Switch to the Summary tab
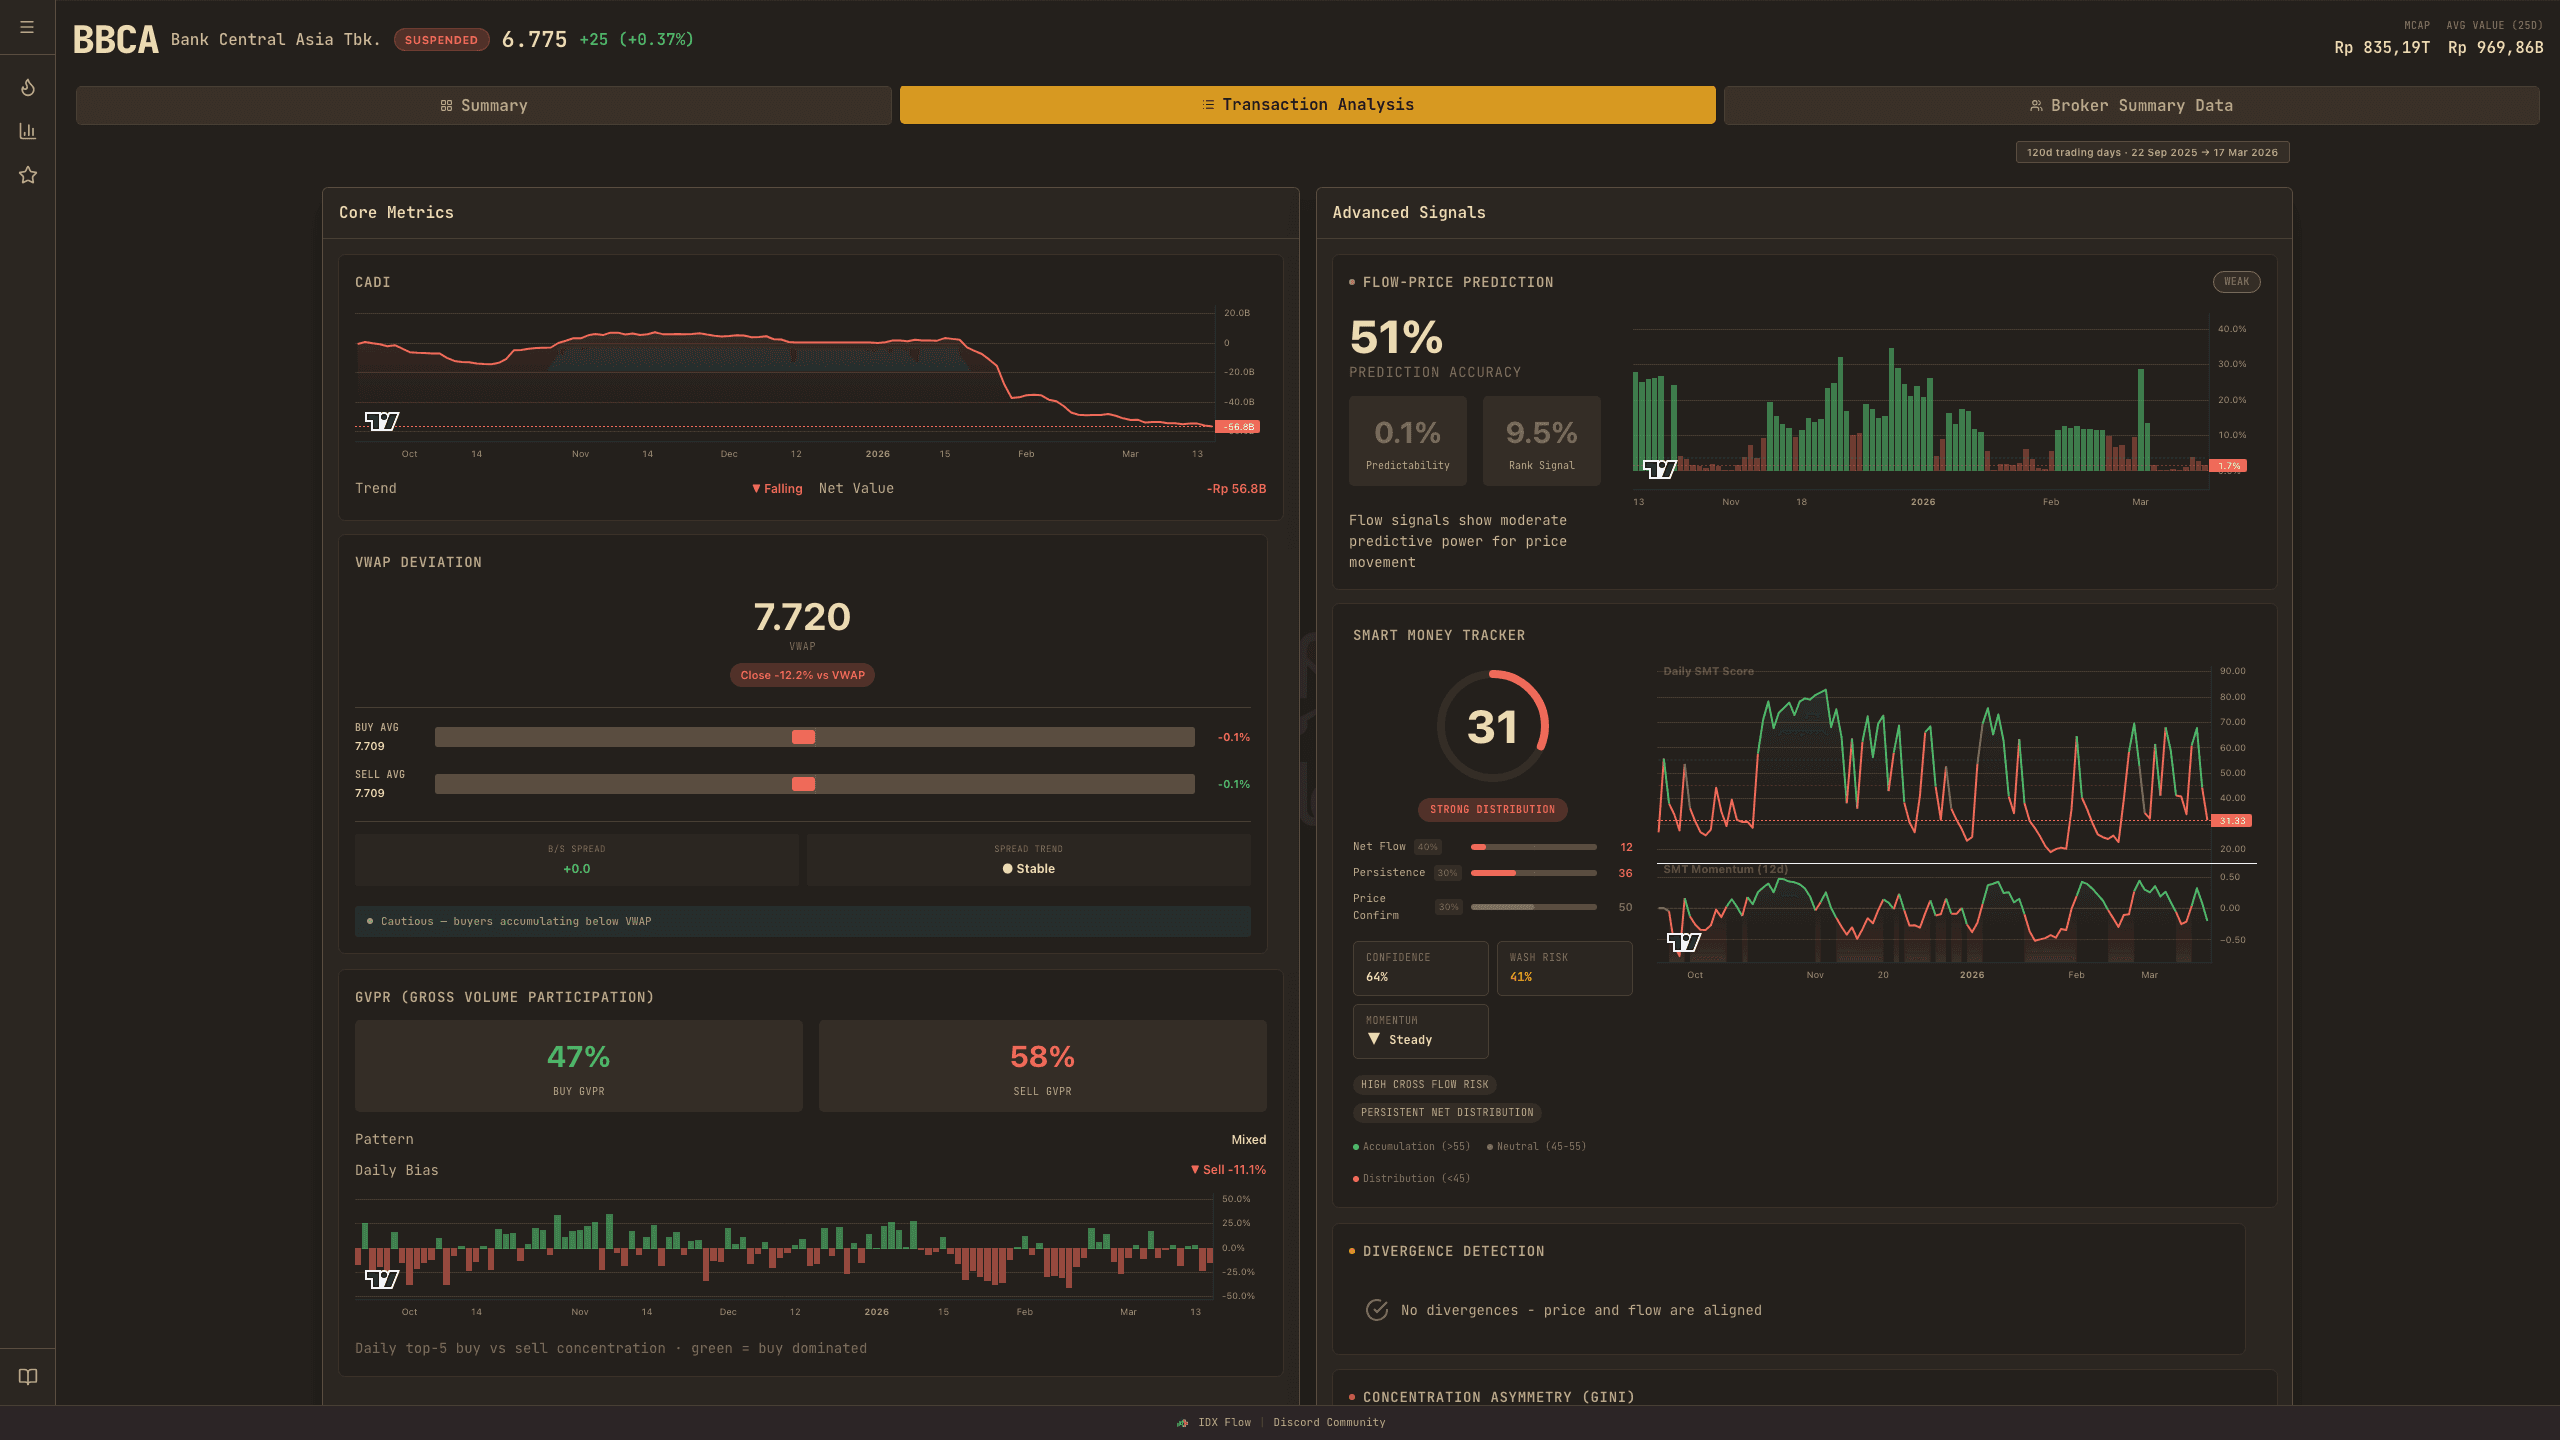 484,104
